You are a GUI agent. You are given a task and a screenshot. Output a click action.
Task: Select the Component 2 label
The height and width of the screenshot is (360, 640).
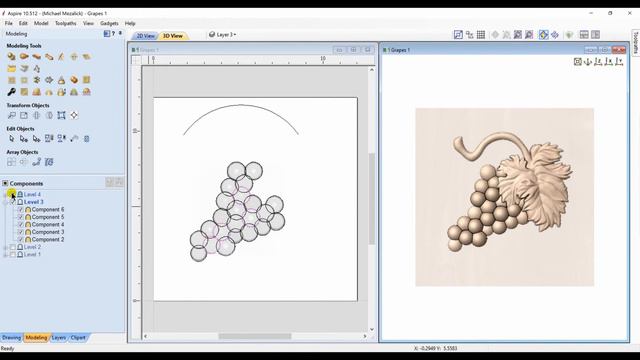point(48,240)
